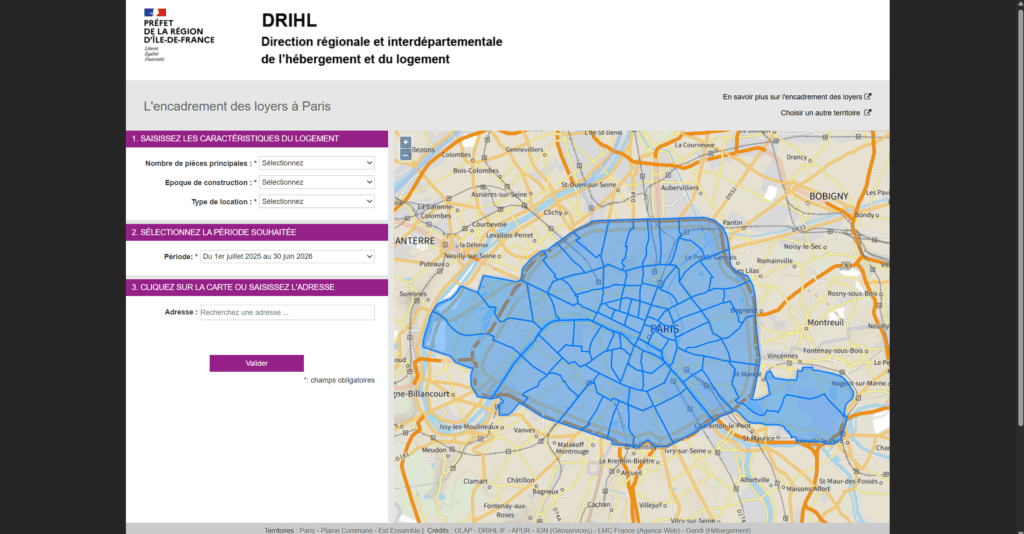Open the 'Type de location' dropdown
1024x534 pixels.
point(317,202)
